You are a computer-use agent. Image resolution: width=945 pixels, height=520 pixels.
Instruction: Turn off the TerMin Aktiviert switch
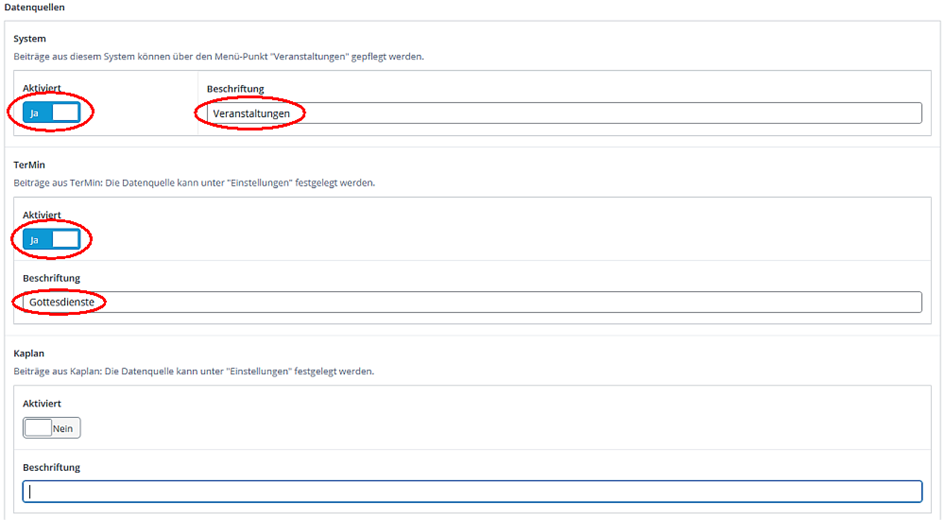tap(51, 239)
